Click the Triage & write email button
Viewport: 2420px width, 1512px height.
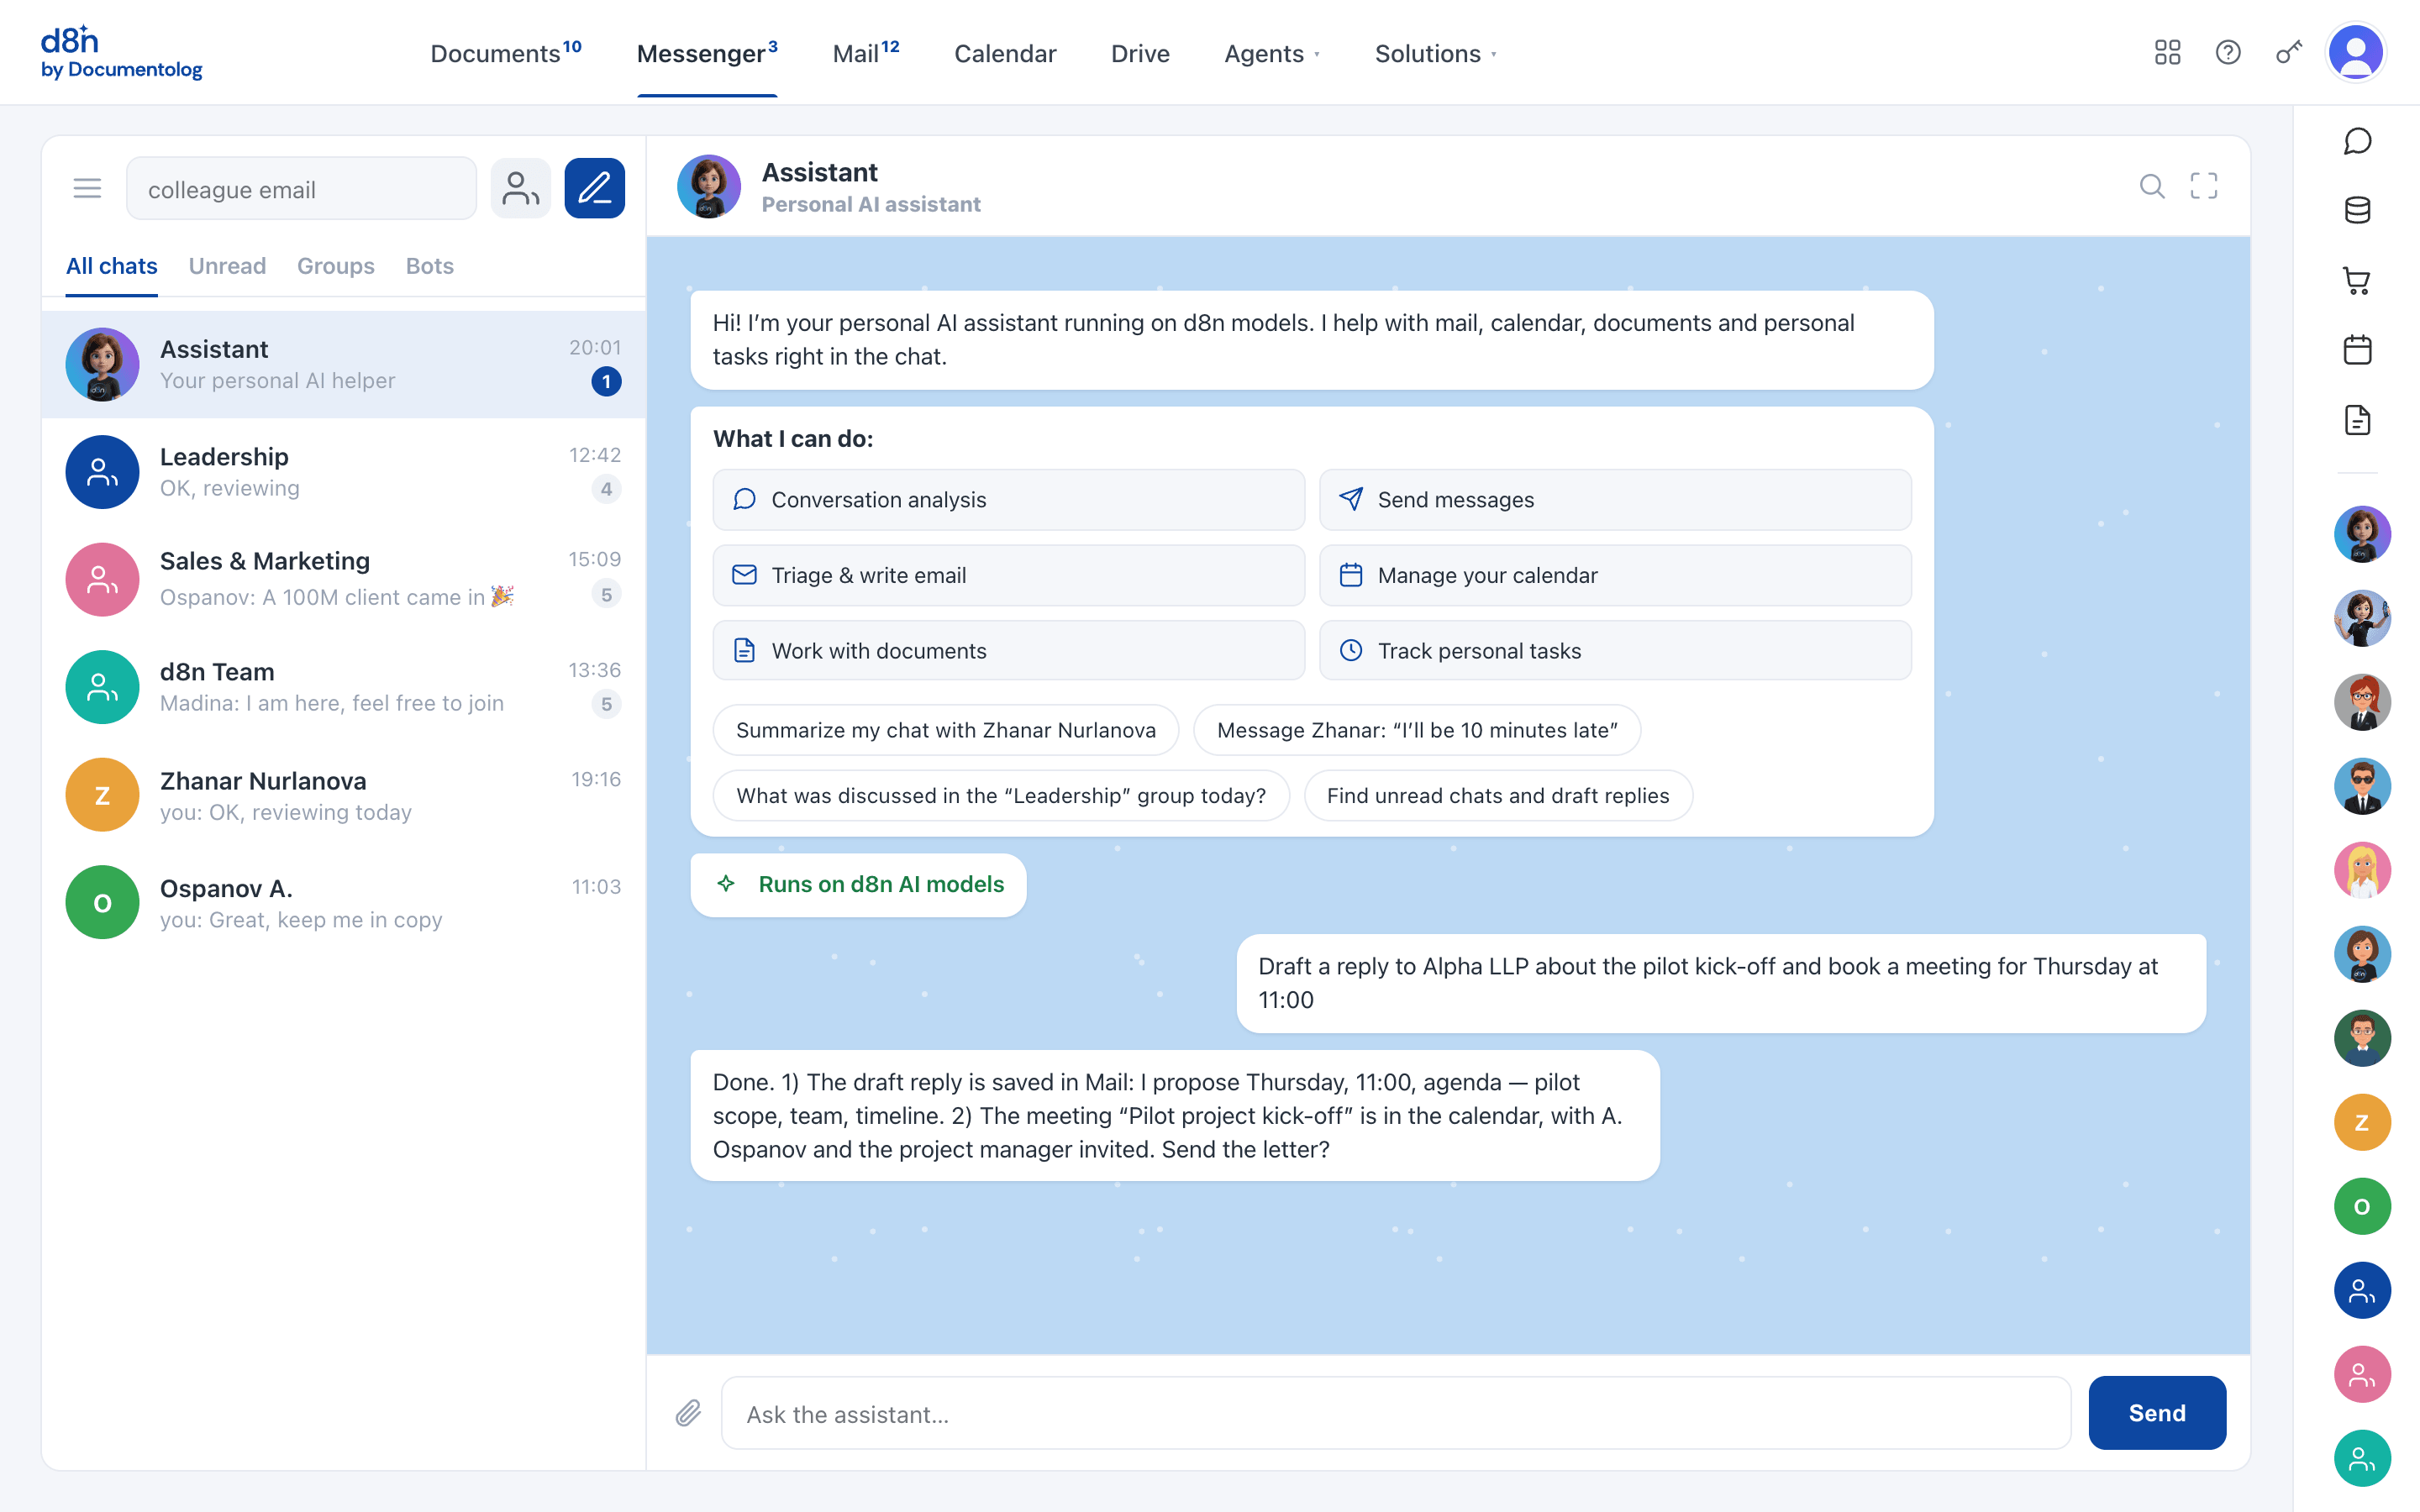tap(1008, 575)
